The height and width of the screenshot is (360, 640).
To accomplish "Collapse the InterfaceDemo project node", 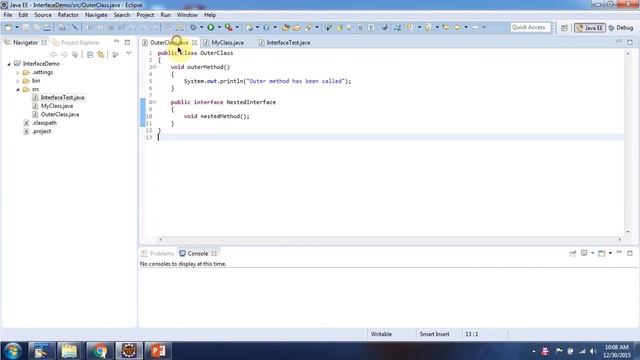I will pyautogui.click(x=9, y=64).
